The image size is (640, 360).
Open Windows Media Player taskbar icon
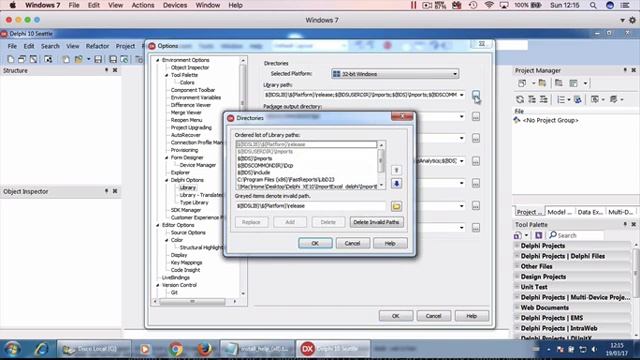coord(144,349)
